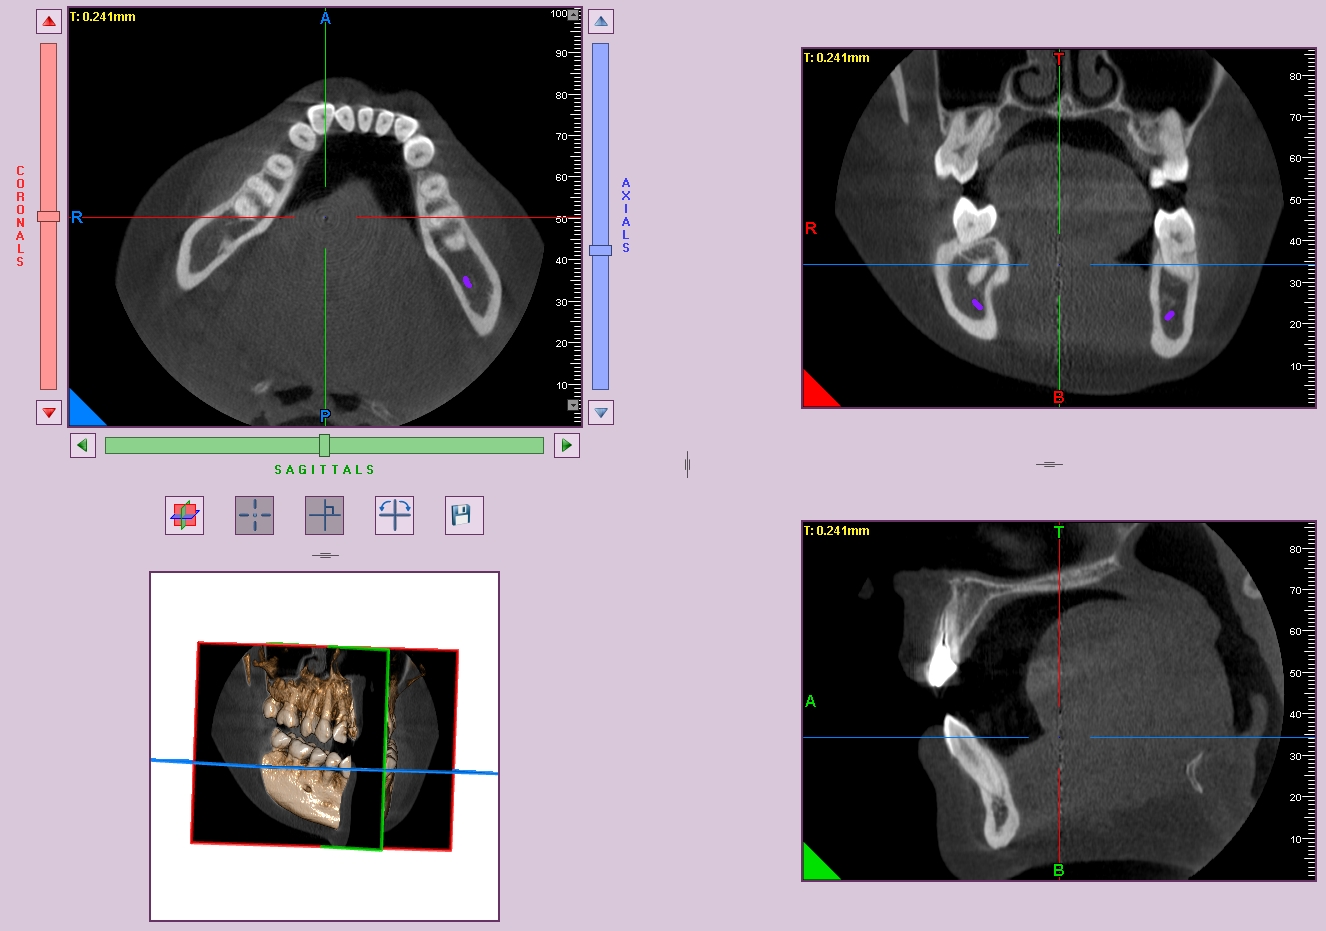Click the green triangle in sagittal view corner
Viewport: 1326px width, 931px height.
816,866
